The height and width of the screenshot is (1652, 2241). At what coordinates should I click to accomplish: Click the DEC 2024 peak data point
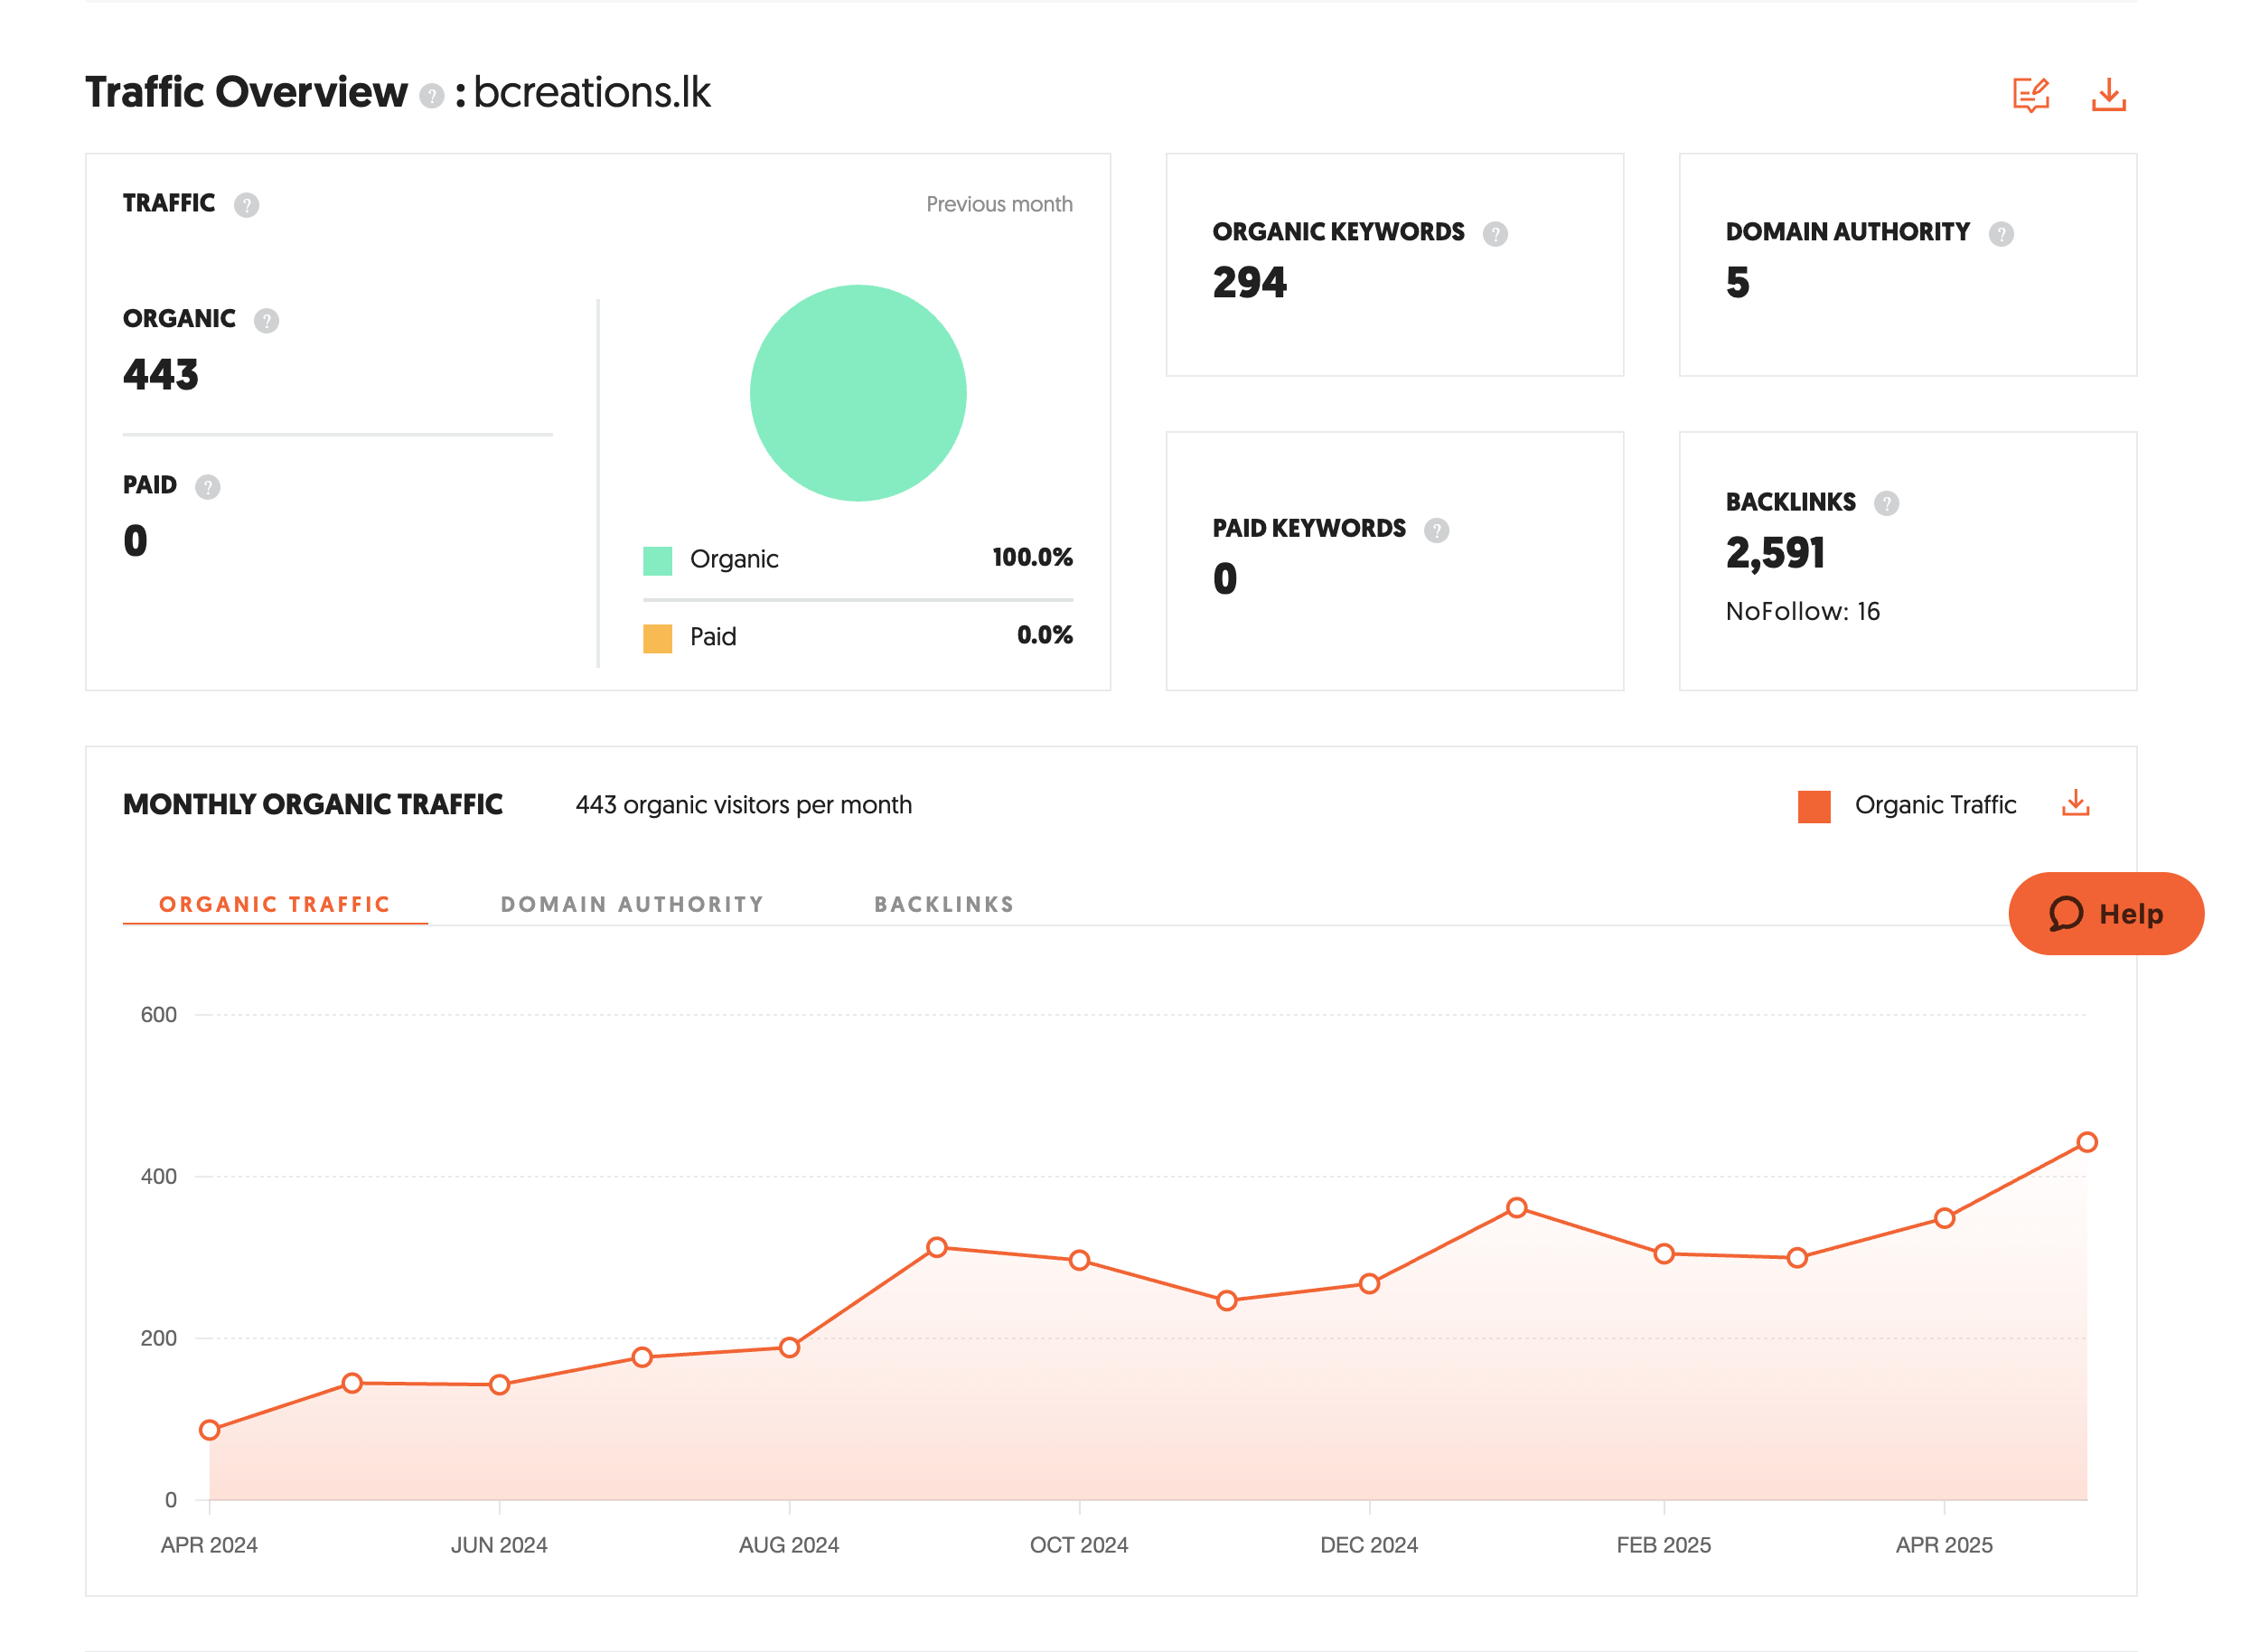[1515, 1208]
